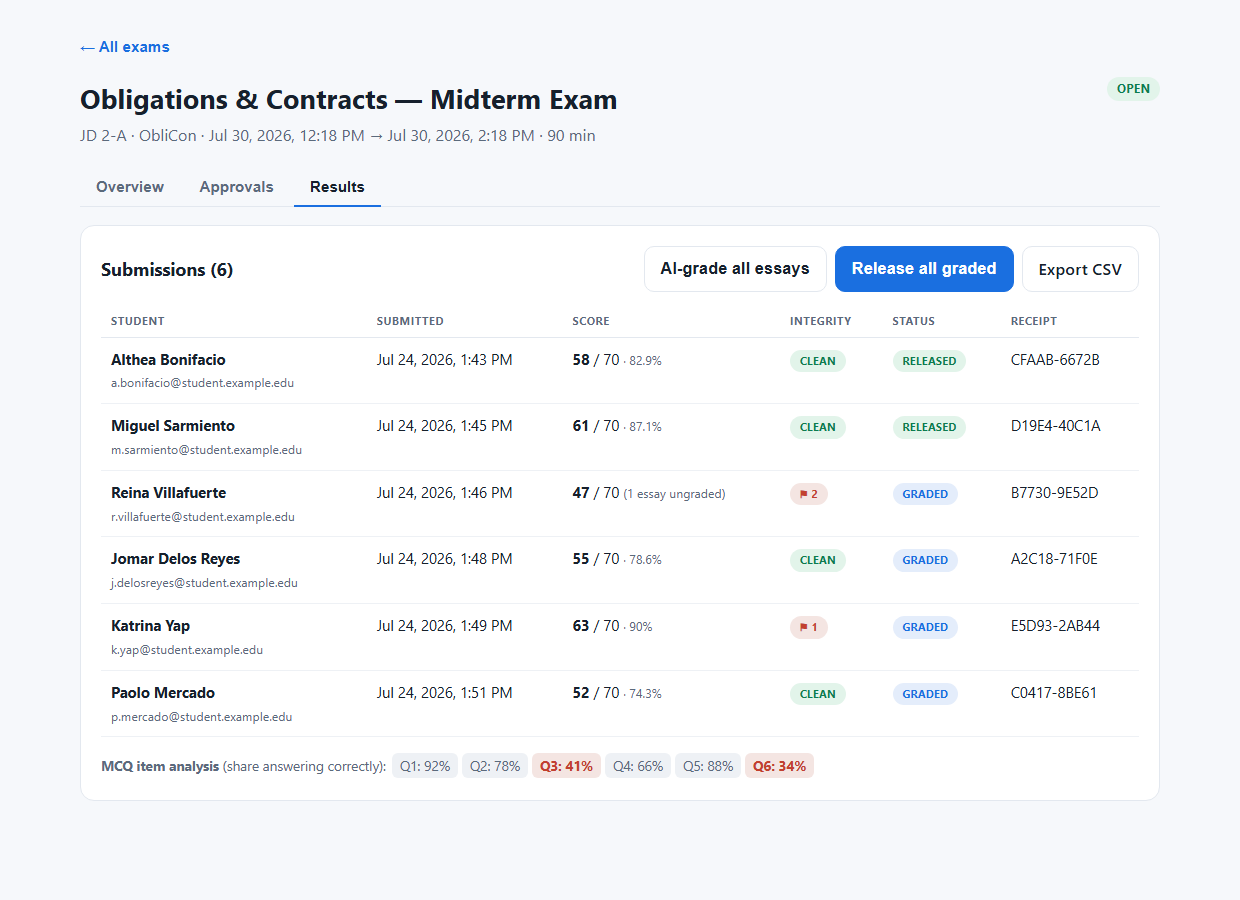Click submitted time Jul 24, 2026, 1:51 PM
This screenshot has height=900, width=1240.
[445, 693]
